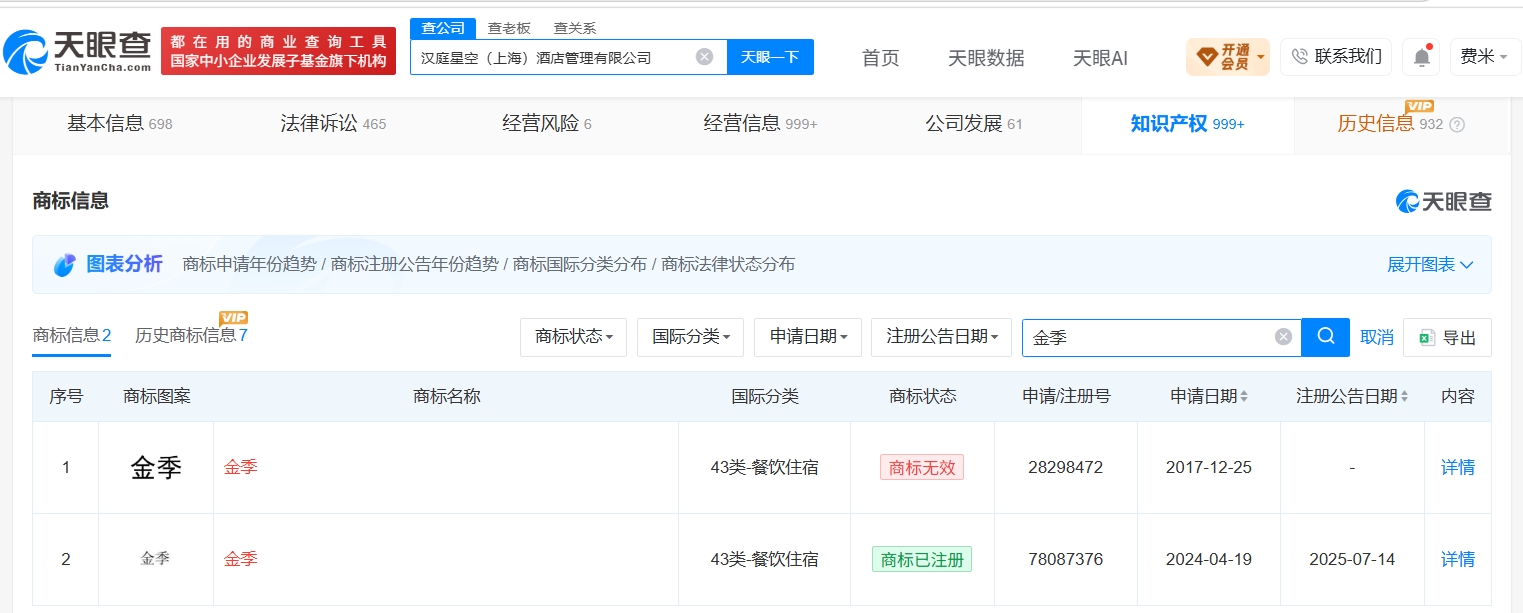The image size is (1523, 613).
Task: Clear the 金季 trademark search field
Action: (1283, 337)
